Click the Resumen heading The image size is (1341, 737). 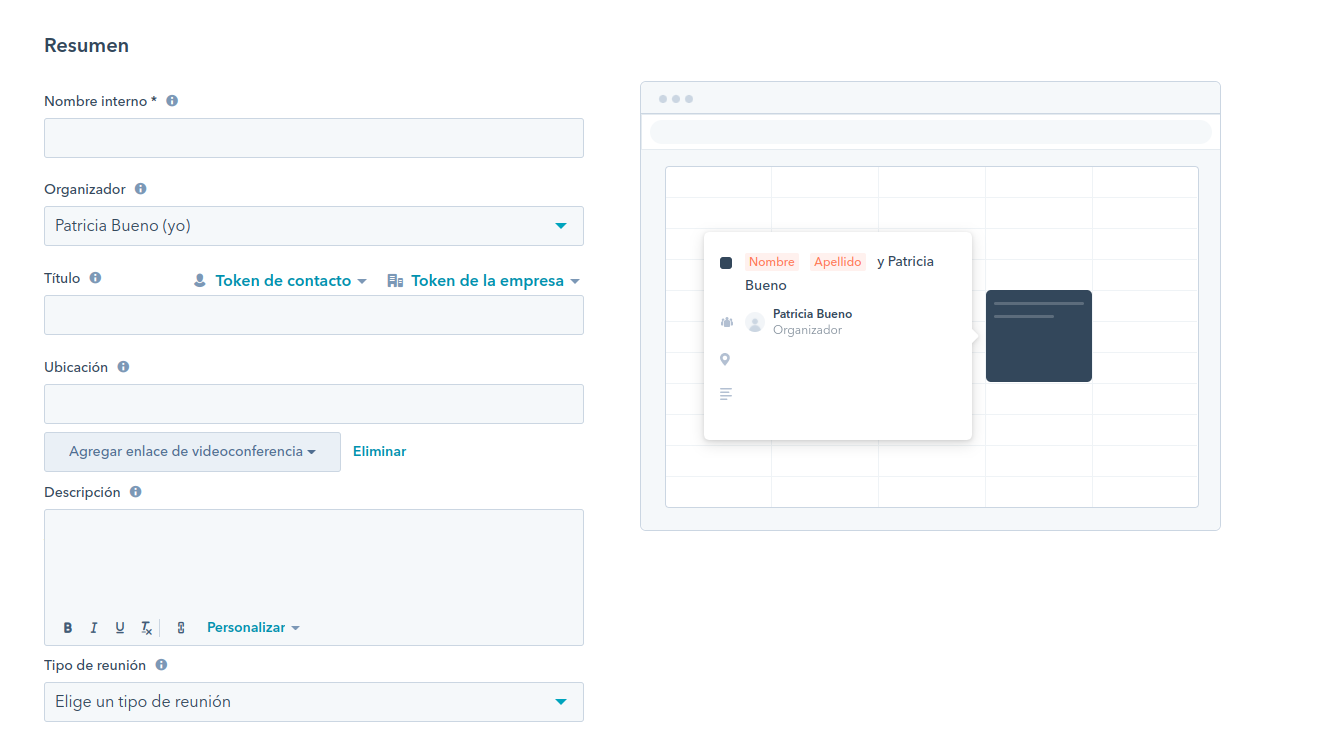click(x=87, y=46)
